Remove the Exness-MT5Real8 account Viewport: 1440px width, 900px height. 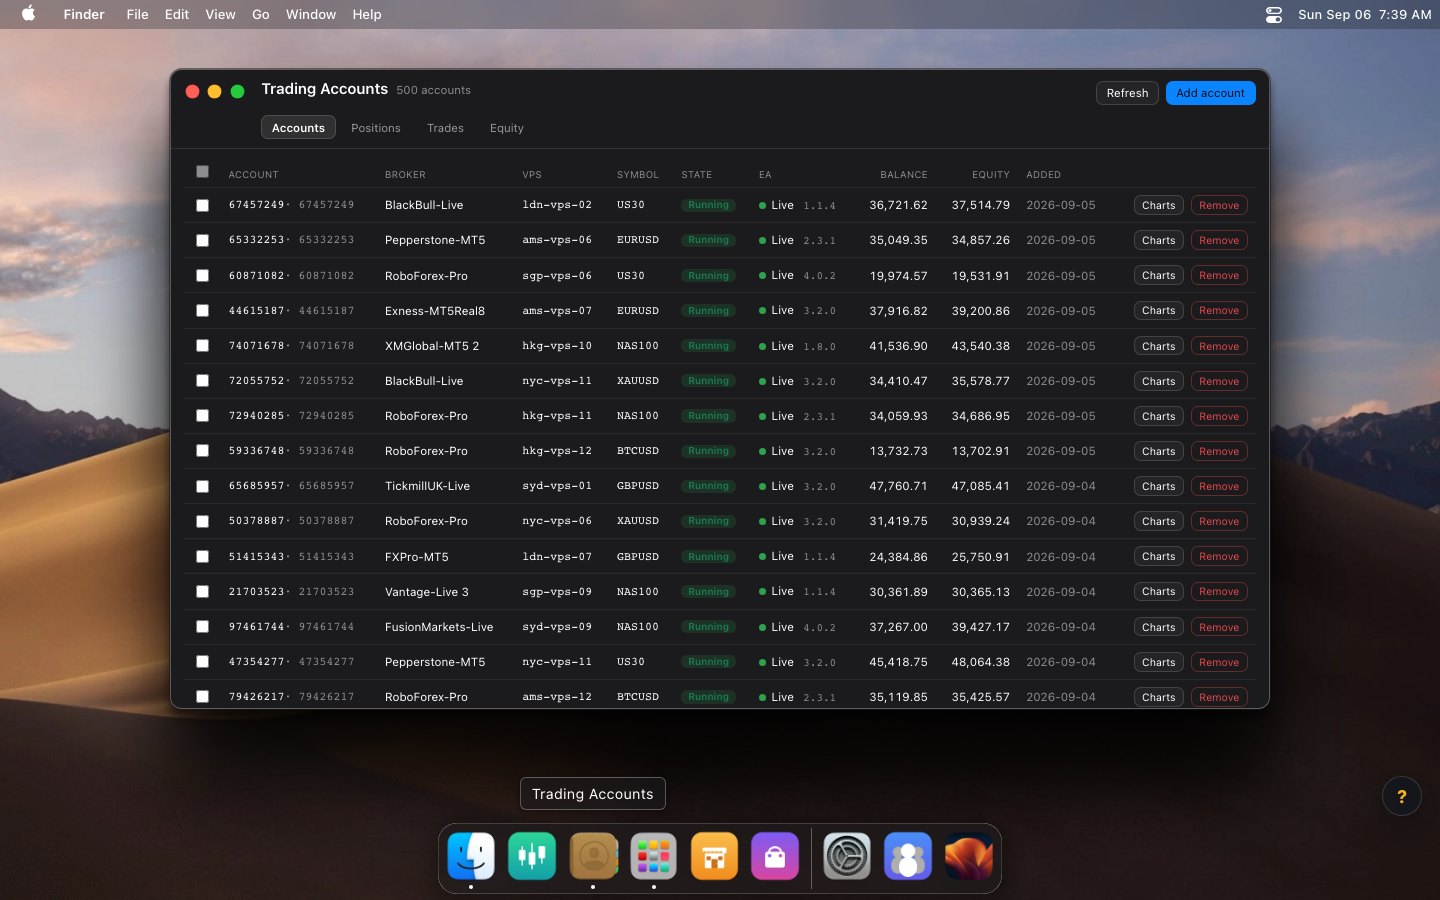coord(1219,311)
